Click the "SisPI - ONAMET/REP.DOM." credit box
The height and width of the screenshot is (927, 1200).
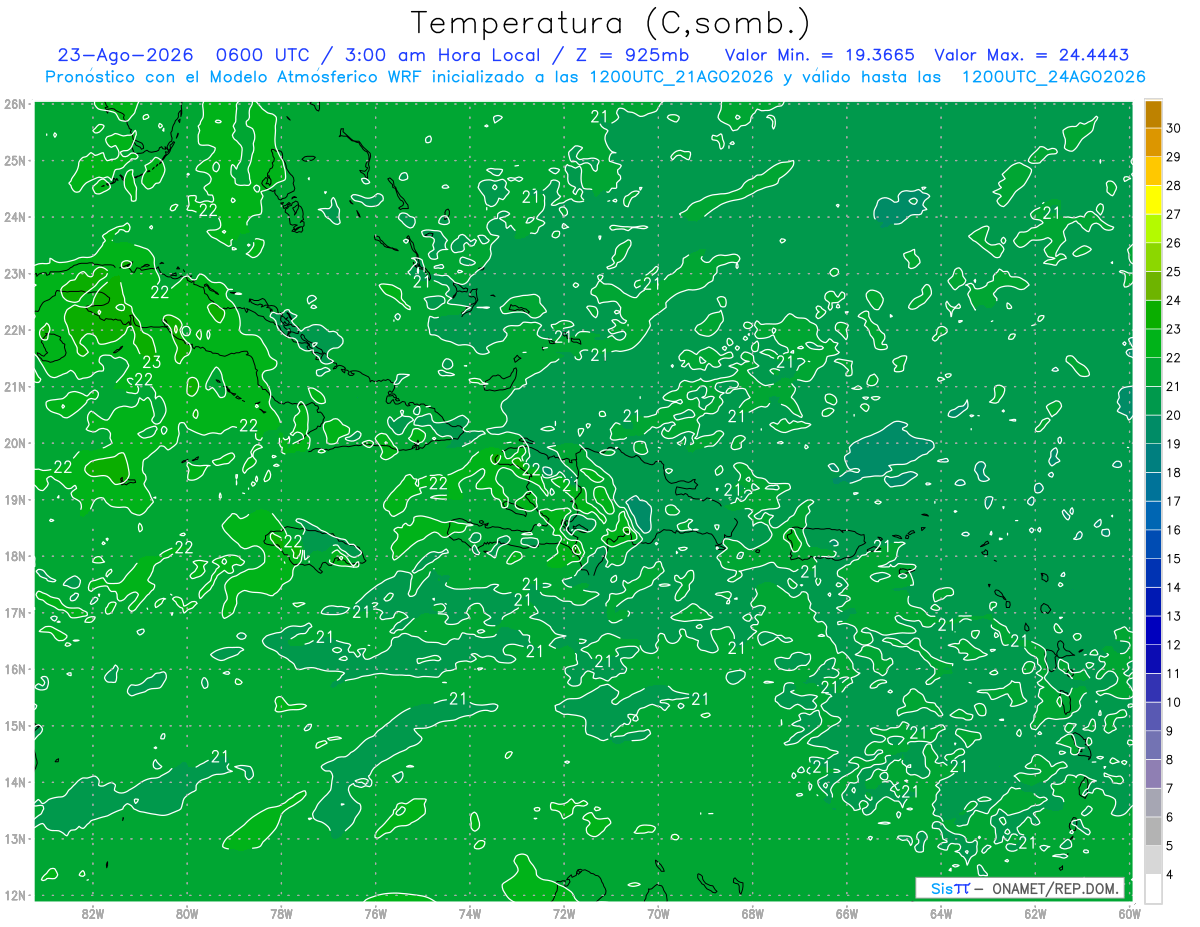tap(1020, 888)
